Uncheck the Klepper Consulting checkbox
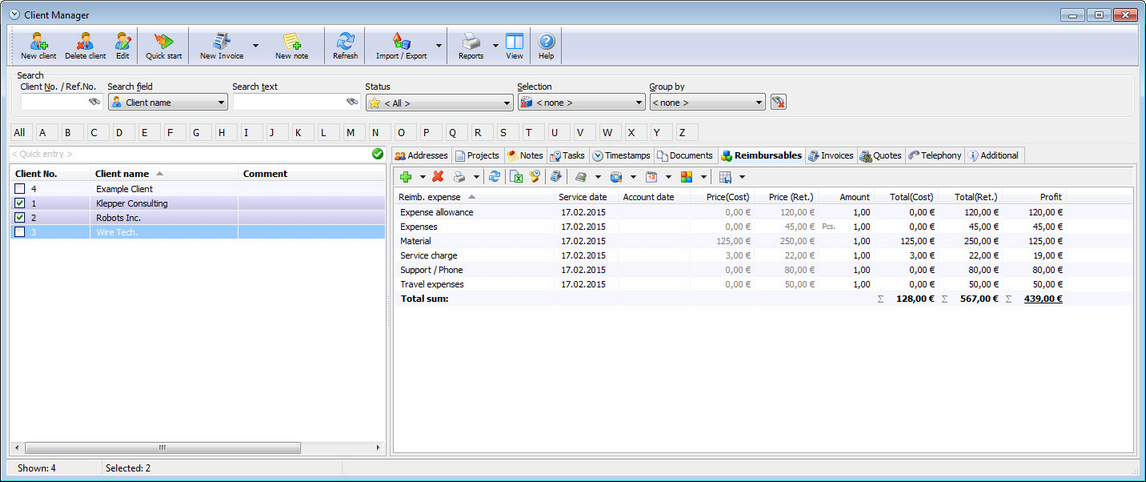This screenshot has height=482, width=1146. [x=20, y=203]
